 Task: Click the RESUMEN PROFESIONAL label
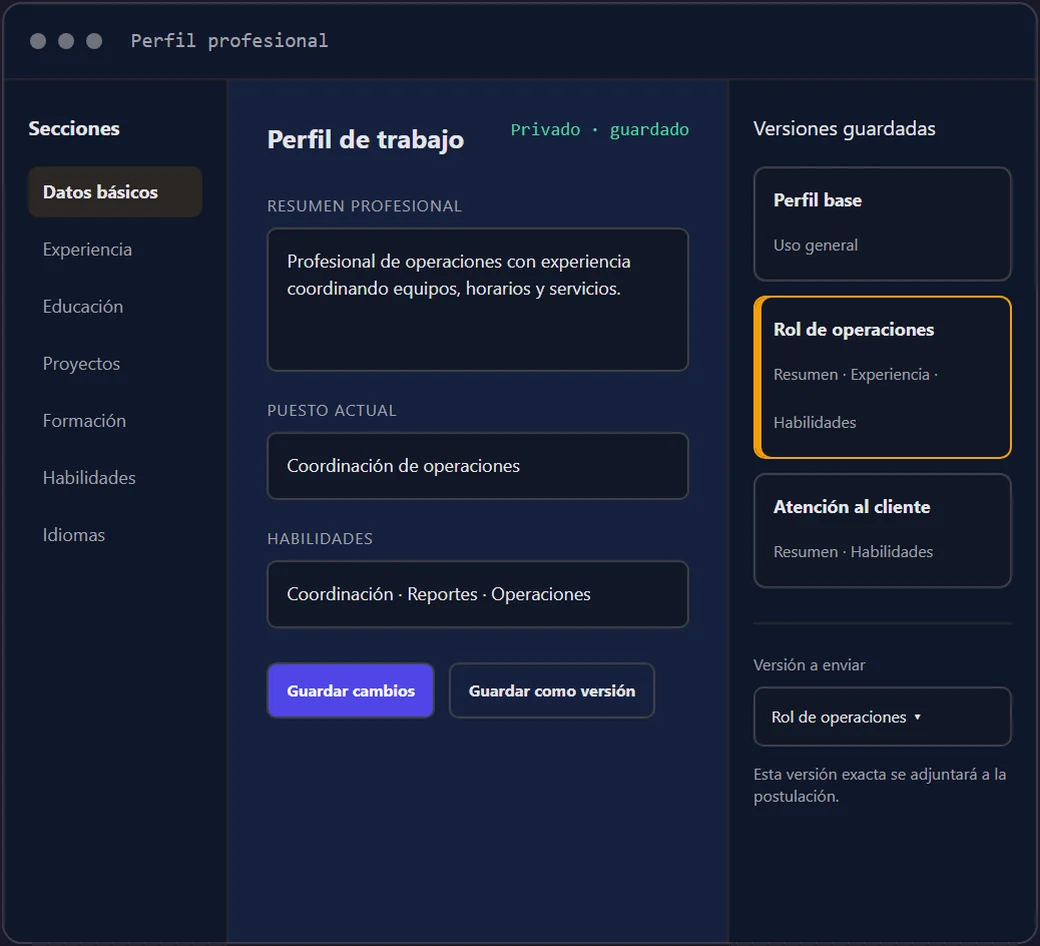click(364, 206)
